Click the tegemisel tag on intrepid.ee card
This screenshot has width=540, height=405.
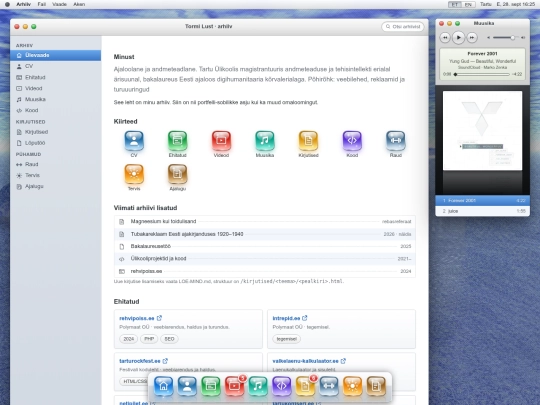[287, 339]
